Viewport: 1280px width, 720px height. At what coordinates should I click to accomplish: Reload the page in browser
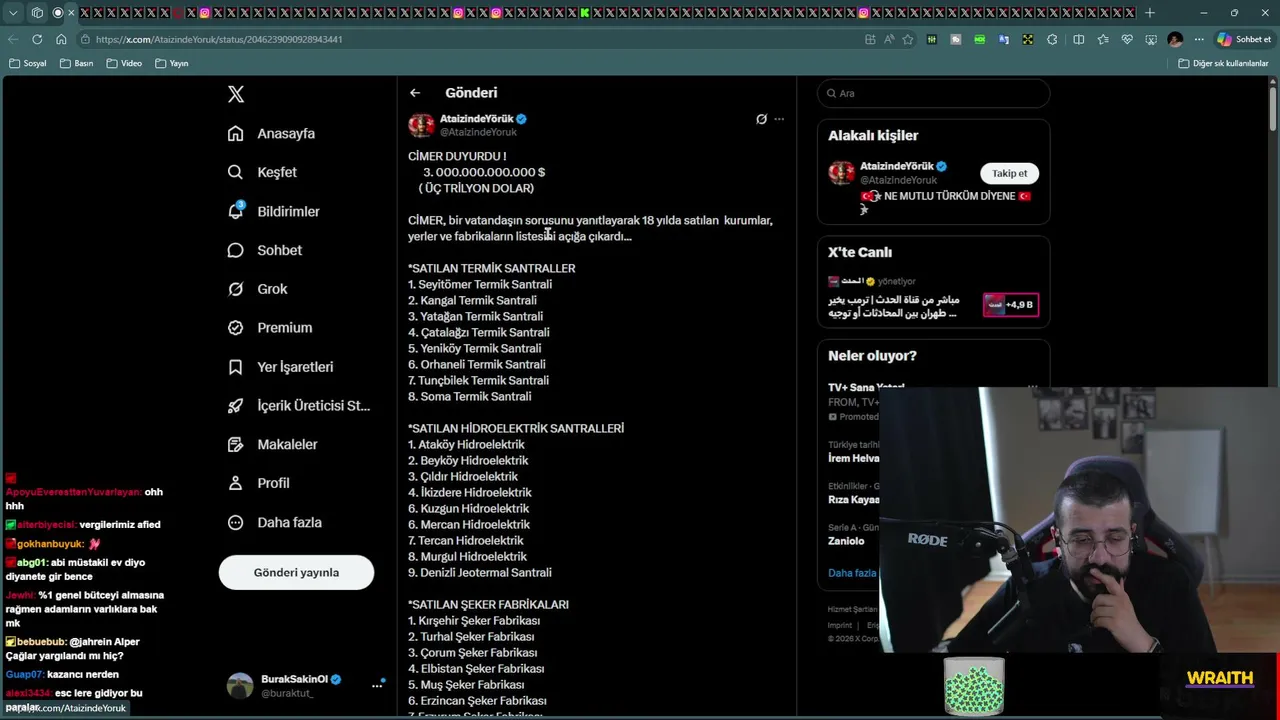click(x=37, y=39)
